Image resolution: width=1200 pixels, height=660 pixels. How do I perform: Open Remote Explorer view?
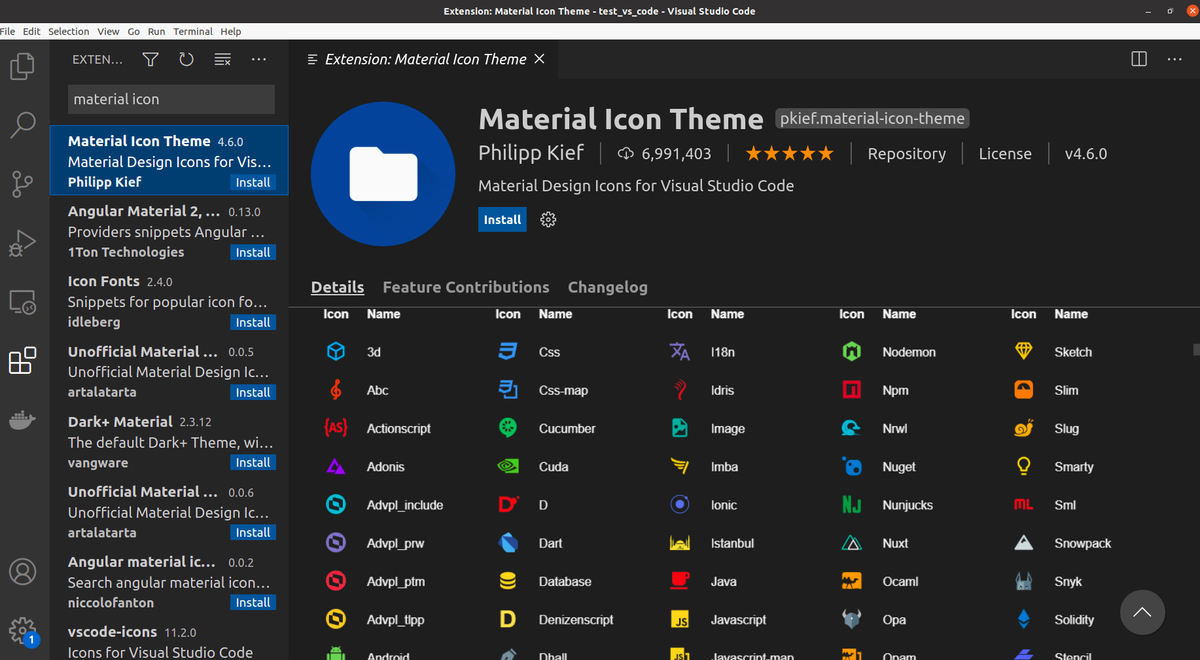click(22, 302)
